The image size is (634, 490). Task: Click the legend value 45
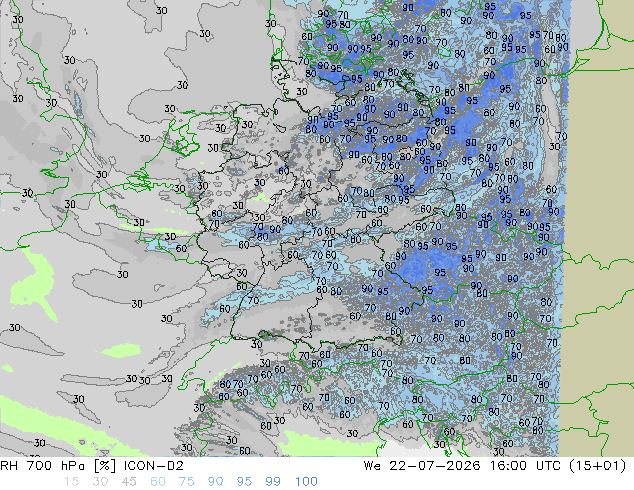click(x=129, y=482)
